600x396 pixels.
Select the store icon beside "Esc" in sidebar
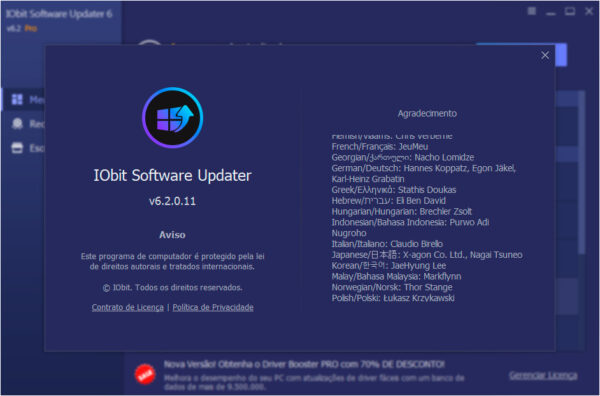[x=17, y=148]
